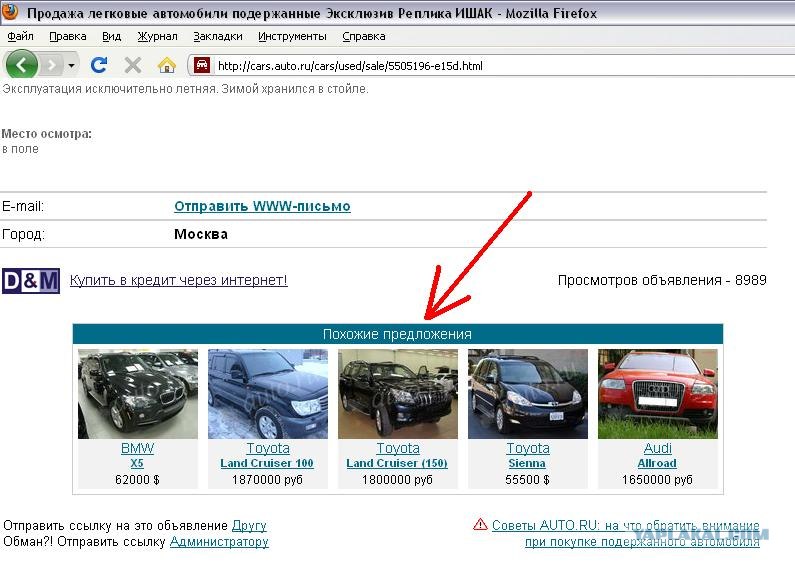Click the text в поле
Image resolution: width=795 pixels, height=564 pixels.
(20, 149)
